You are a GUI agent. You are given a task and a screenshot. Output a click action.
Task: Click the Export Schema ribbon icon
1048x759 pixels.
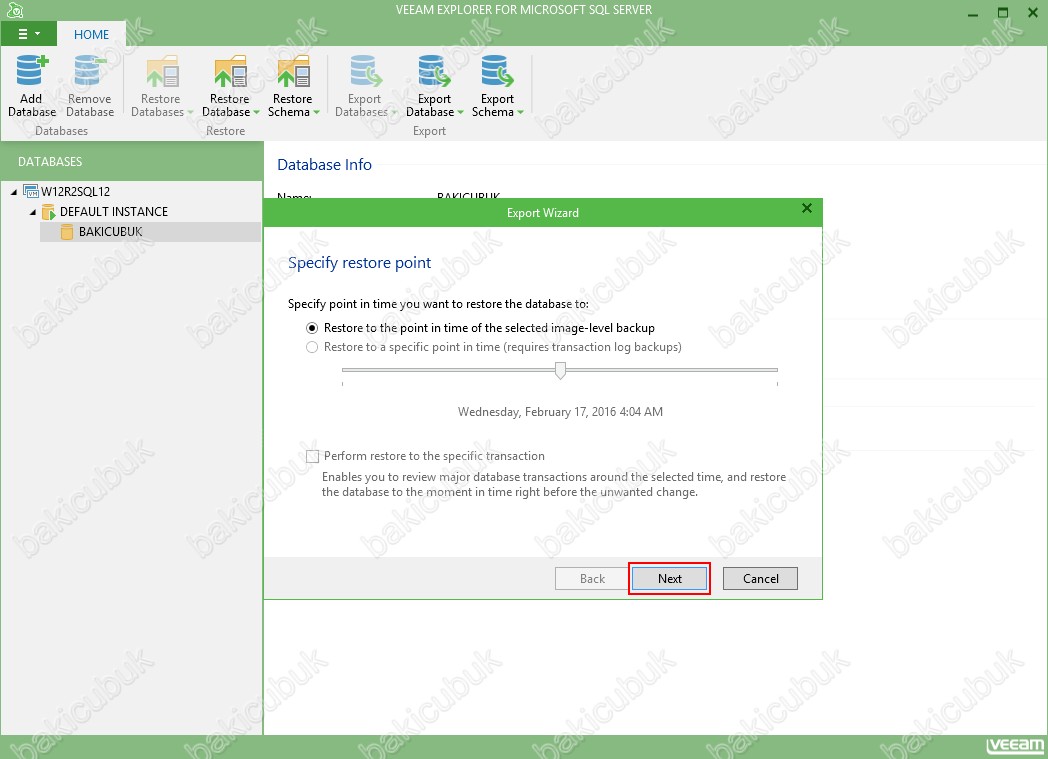(497, 71)
